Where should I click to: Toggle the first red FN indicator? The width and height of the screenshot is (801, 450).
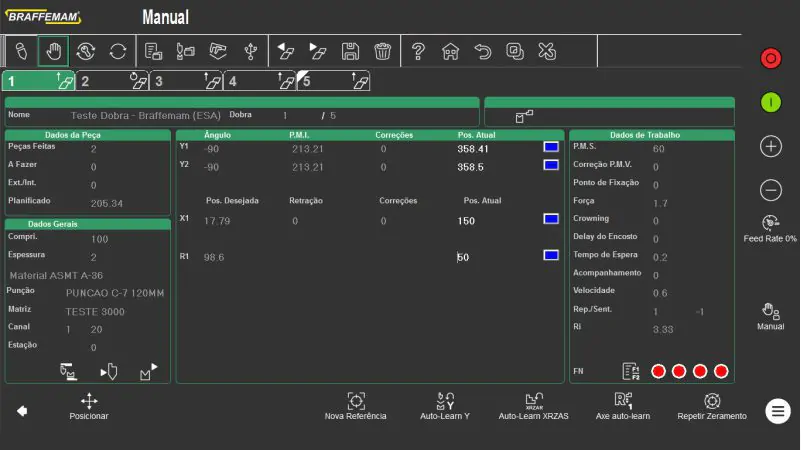click(x=658, y=371)
